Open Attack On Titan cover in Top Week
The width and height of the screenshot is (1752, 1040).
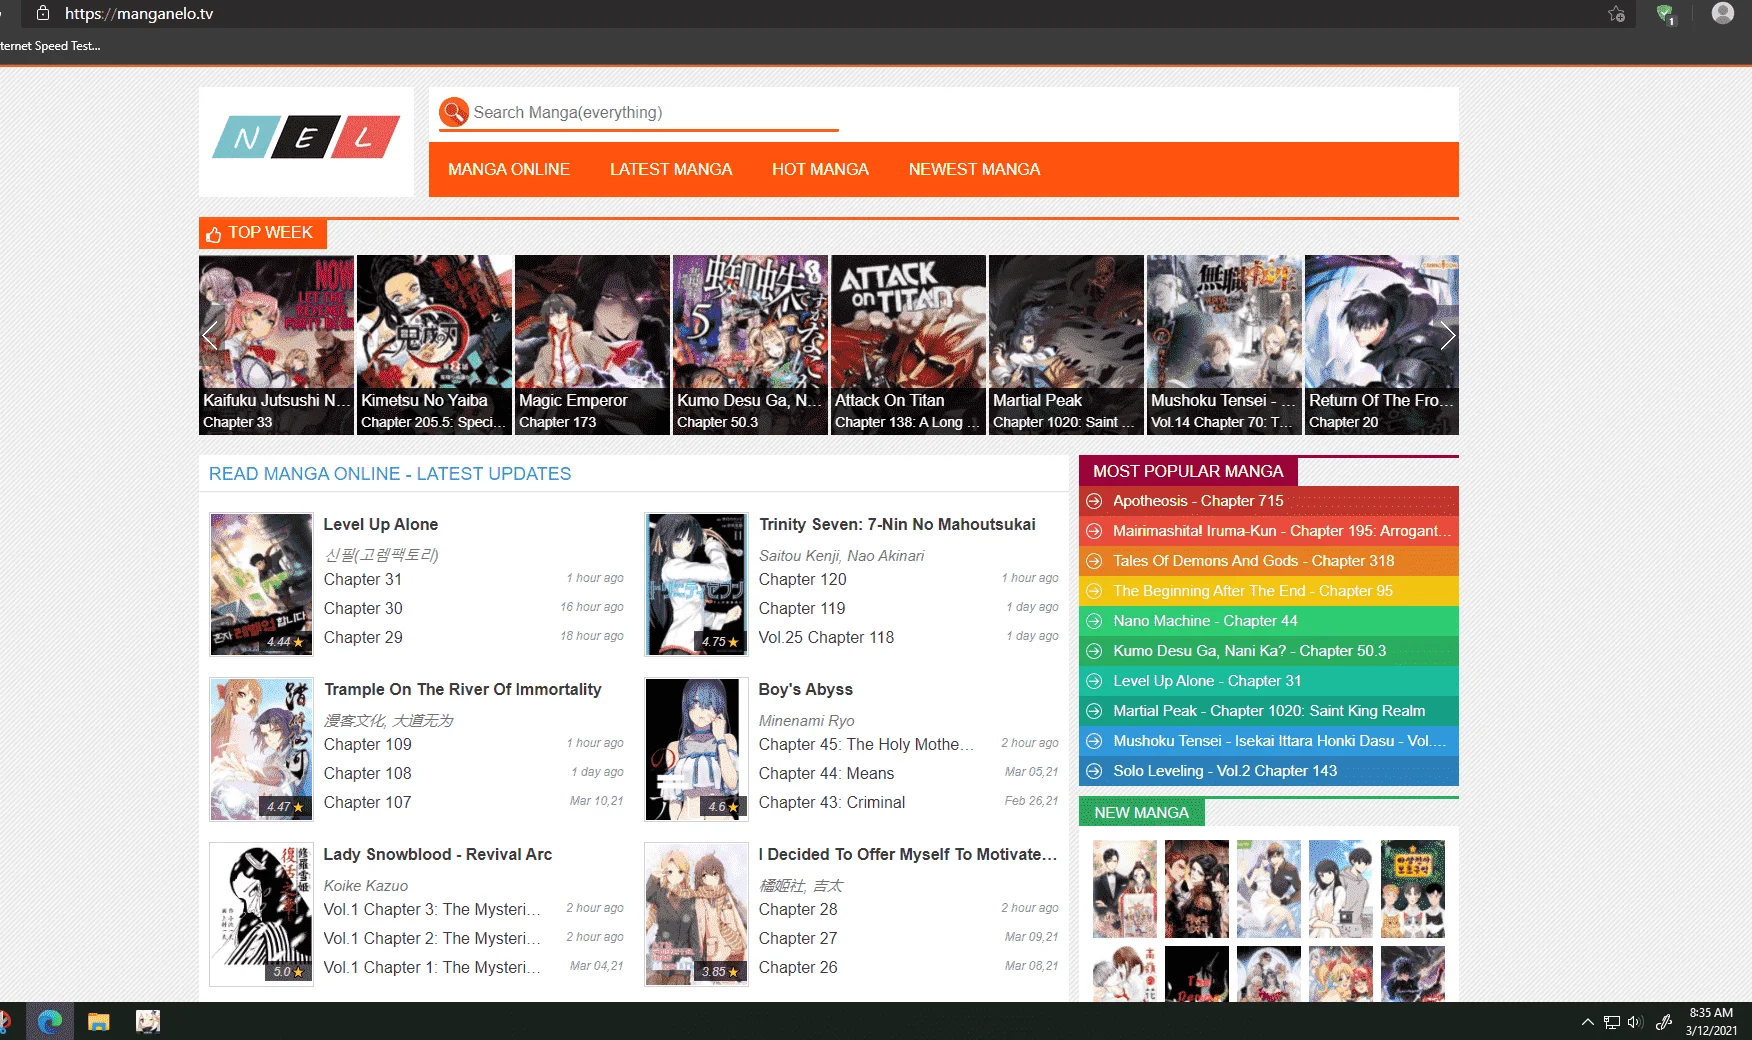point(908,345)
